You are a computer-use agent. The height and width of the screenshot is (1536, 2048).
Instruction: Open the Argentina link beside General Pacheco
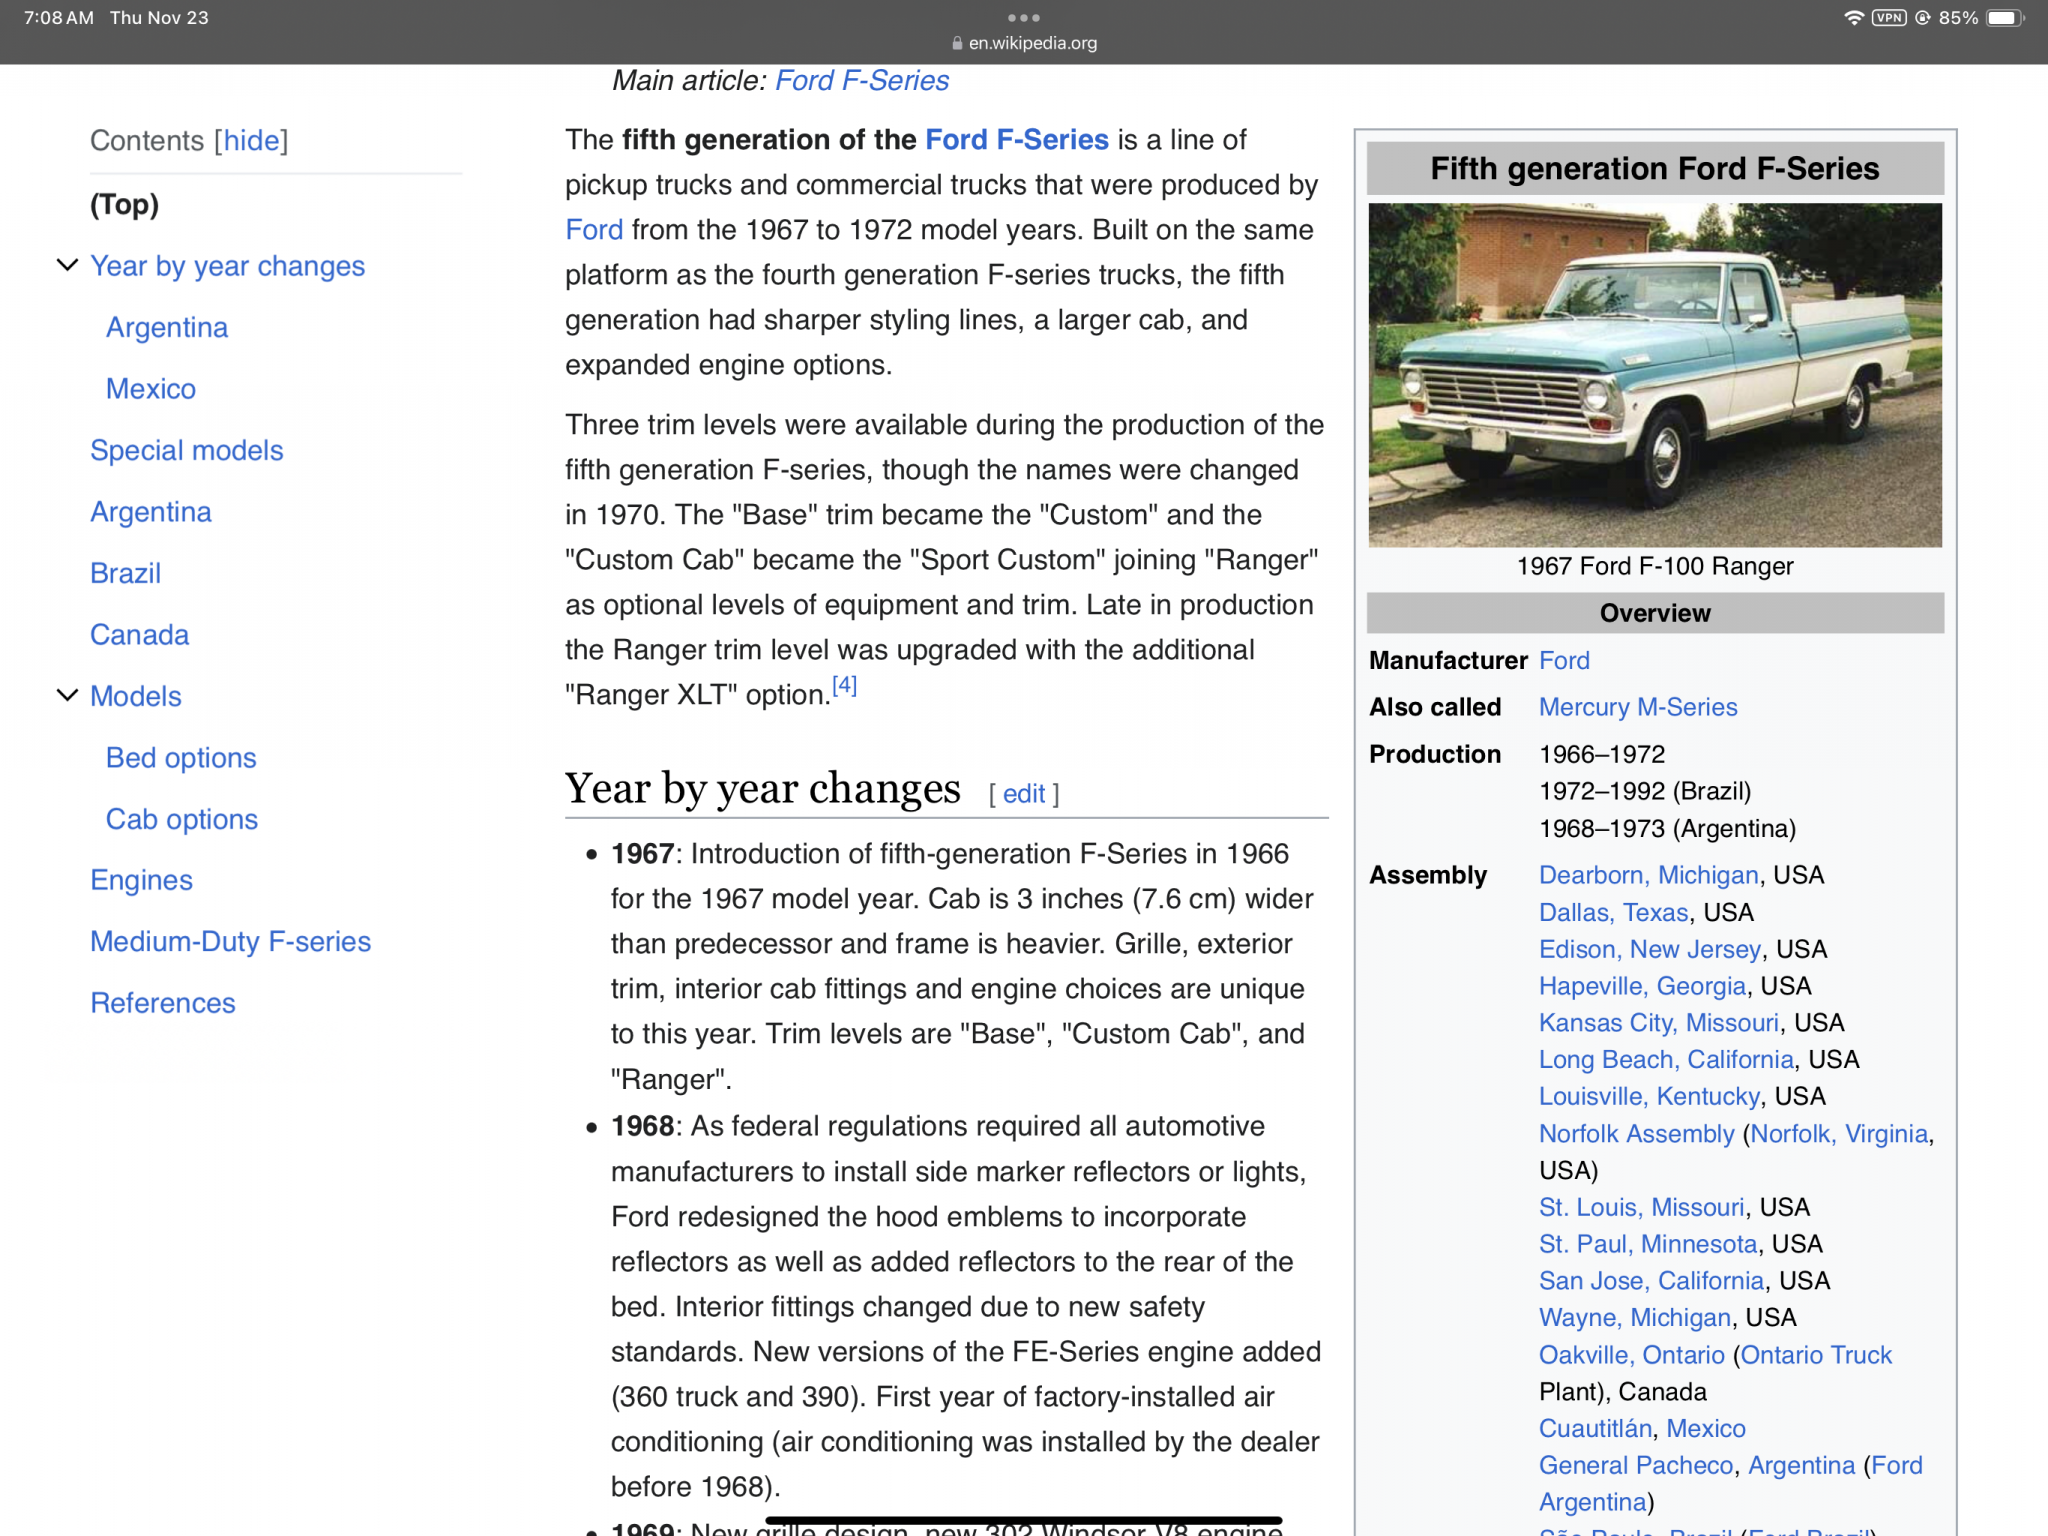(x=1801, y=1465)
